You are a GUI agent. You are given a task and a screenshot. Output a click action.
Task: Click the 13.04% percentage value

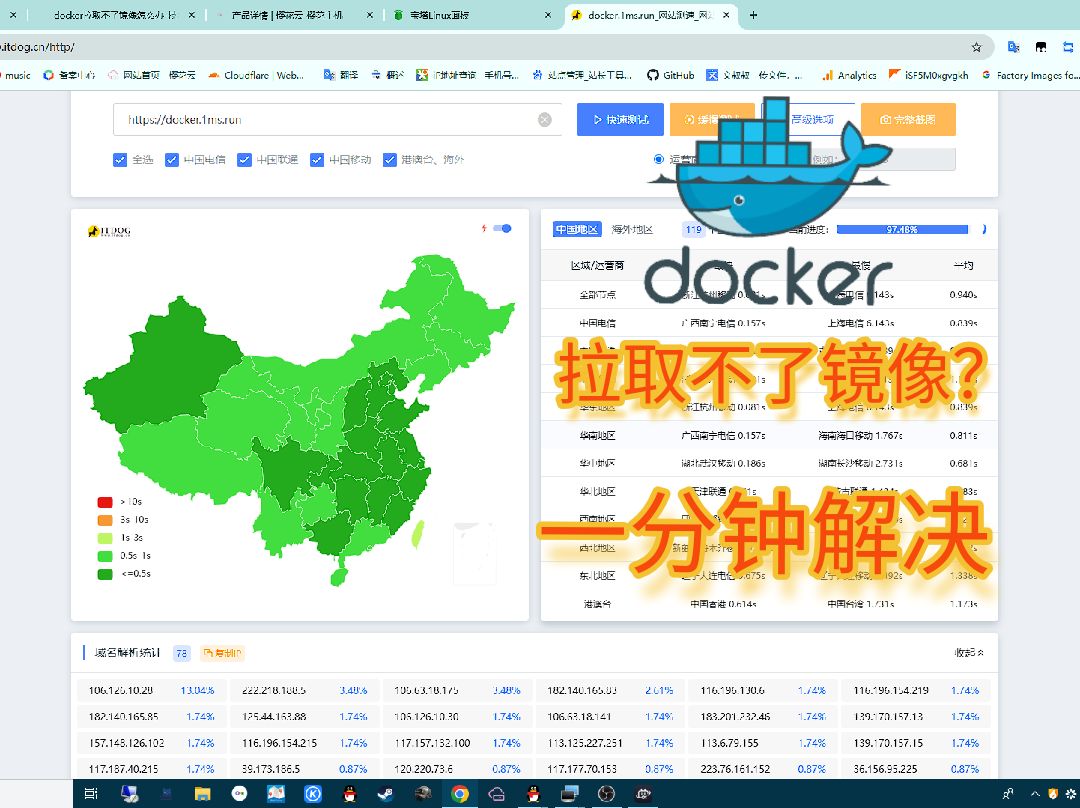tap(197, 690)
